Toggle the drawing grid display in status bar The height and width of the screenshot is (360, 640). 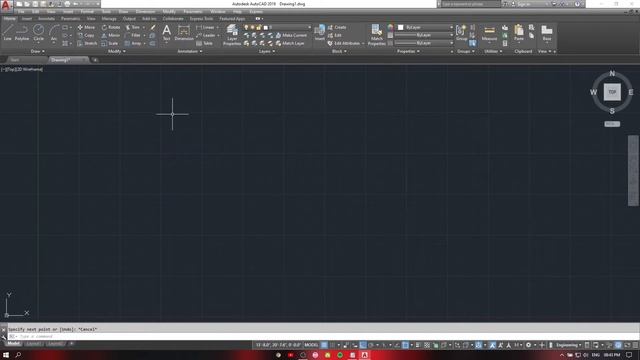(324, 345)
